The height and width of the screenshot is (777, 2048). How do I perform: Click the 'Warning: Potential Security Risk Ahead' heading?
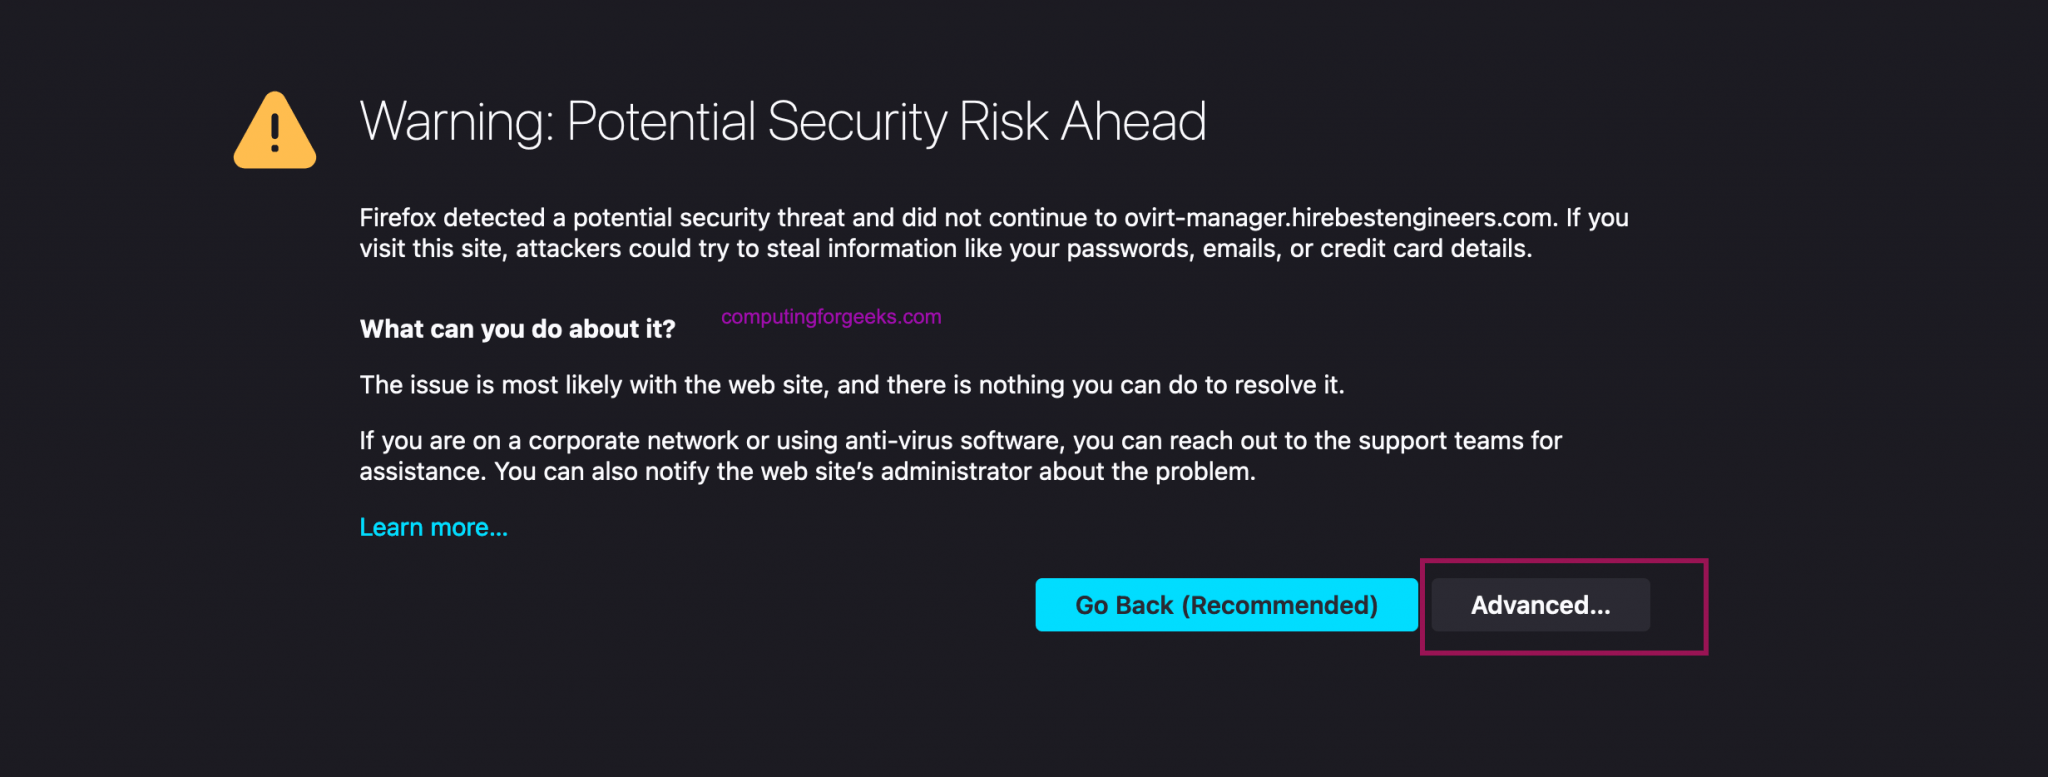(782, 122)
